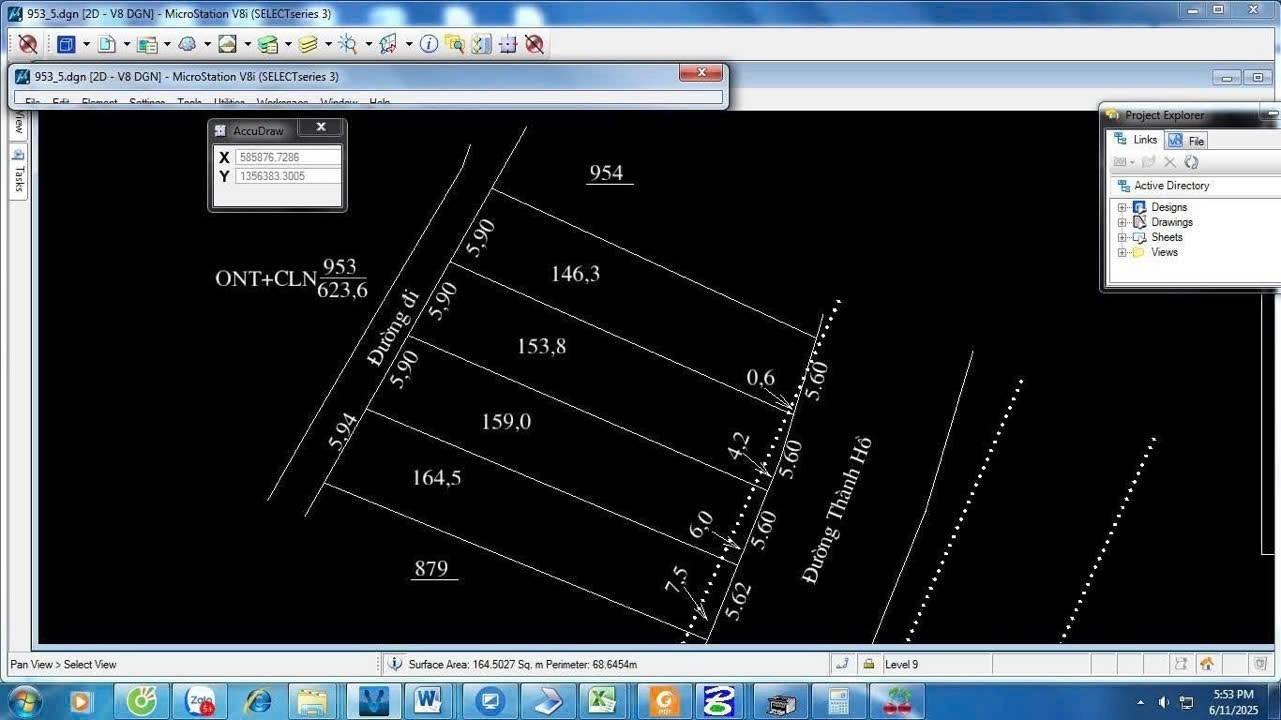Select Drawings item in Project Explorer
The width and height of the screenshot is (1281, 720).
point(1171,222)
